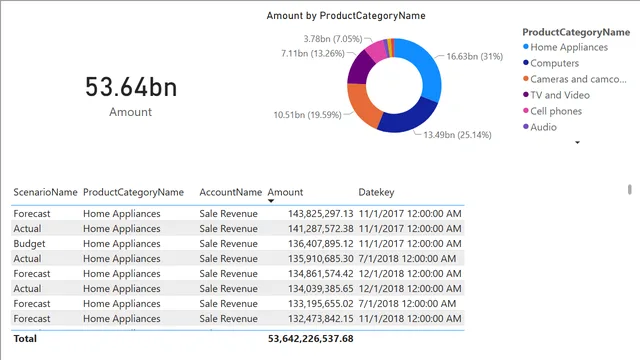Click the pink Cell phones donut slice

coord(376,51)
